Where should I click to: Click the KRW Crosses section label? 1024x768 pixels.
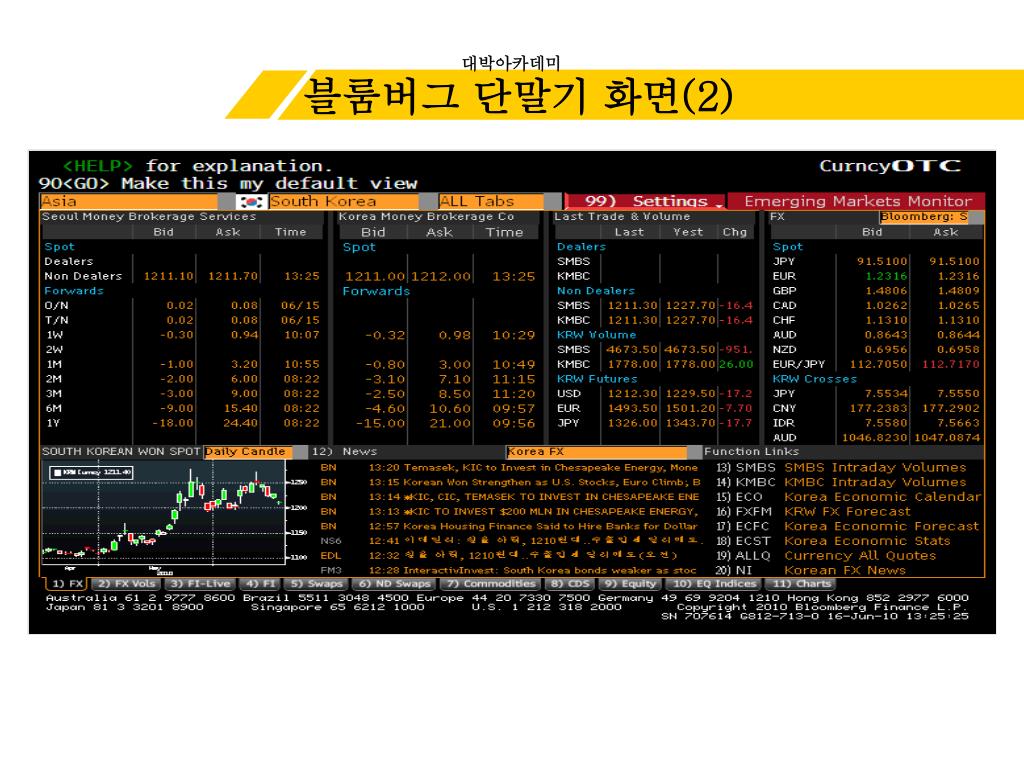click(x=814, y=379)
